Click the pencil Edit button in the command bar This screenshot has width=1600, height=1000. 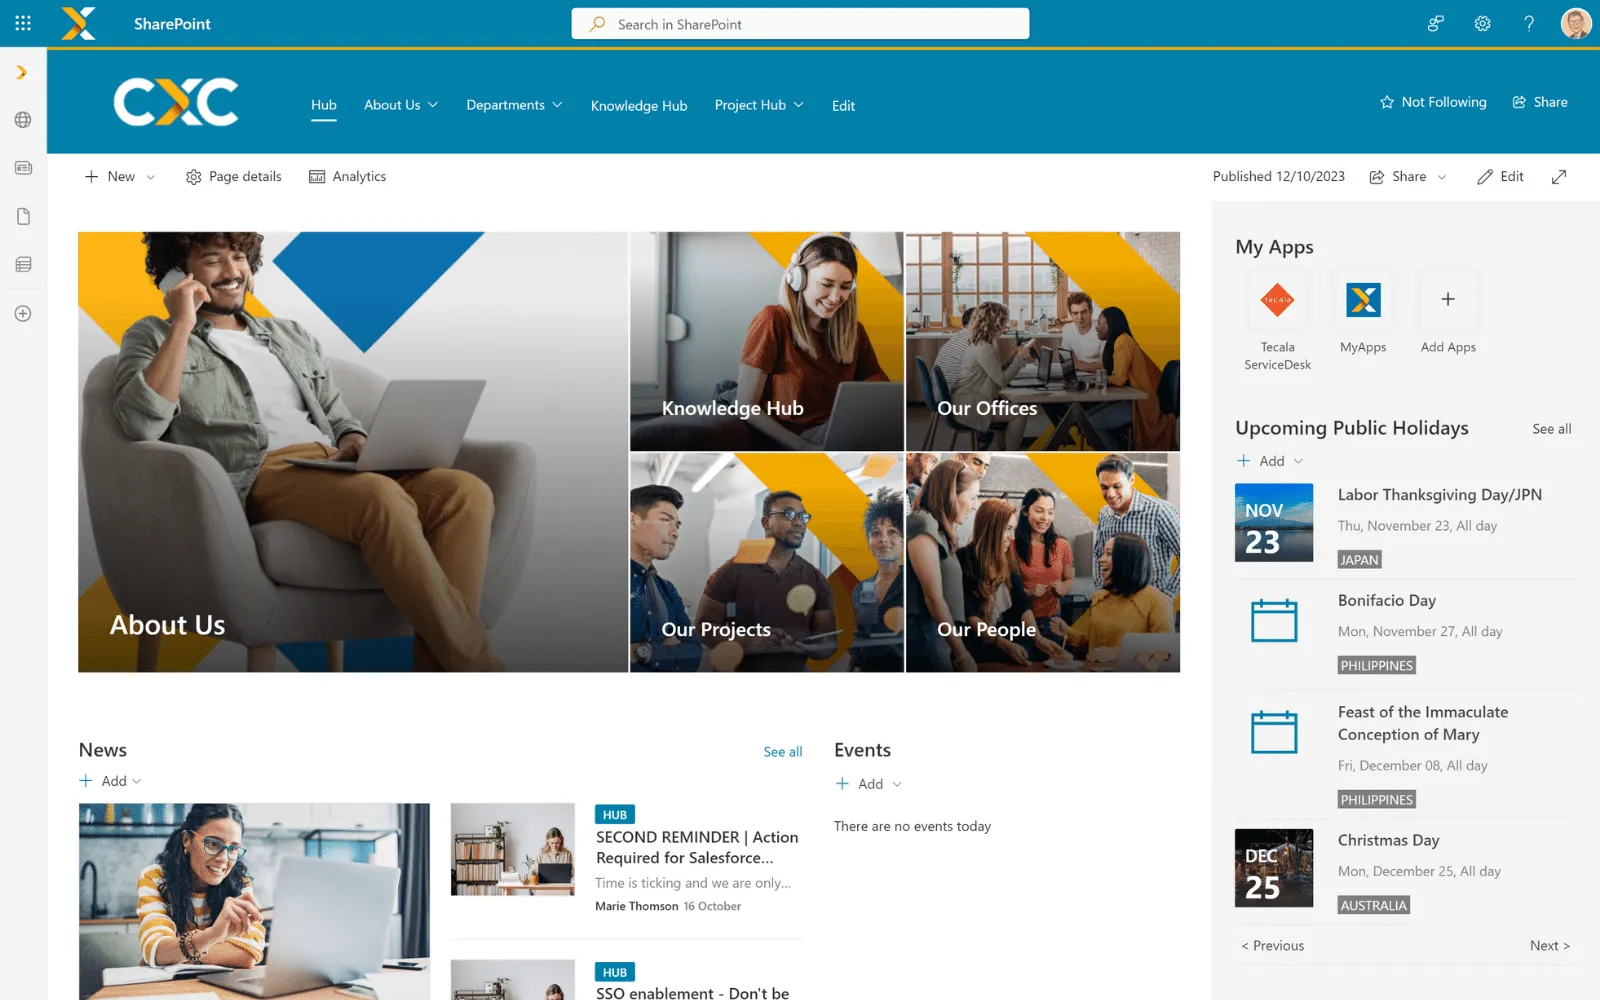pyautogui.click(x=1500, y=176)
